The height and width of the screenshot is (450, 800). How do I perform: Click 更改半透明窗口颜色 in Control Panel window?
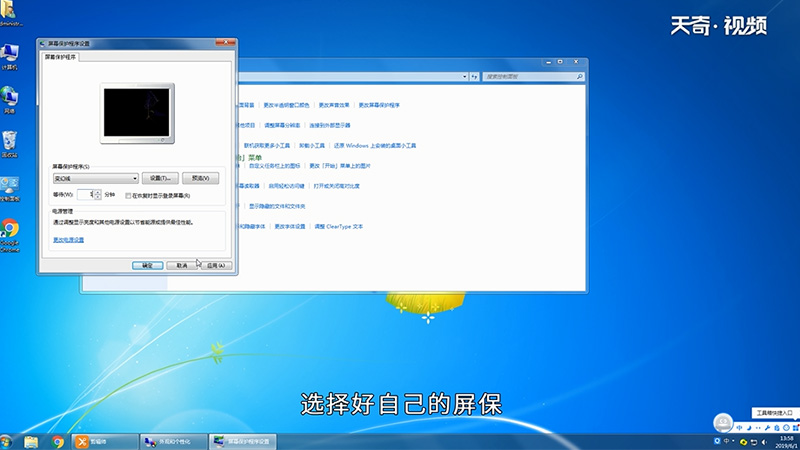(286, 105)
